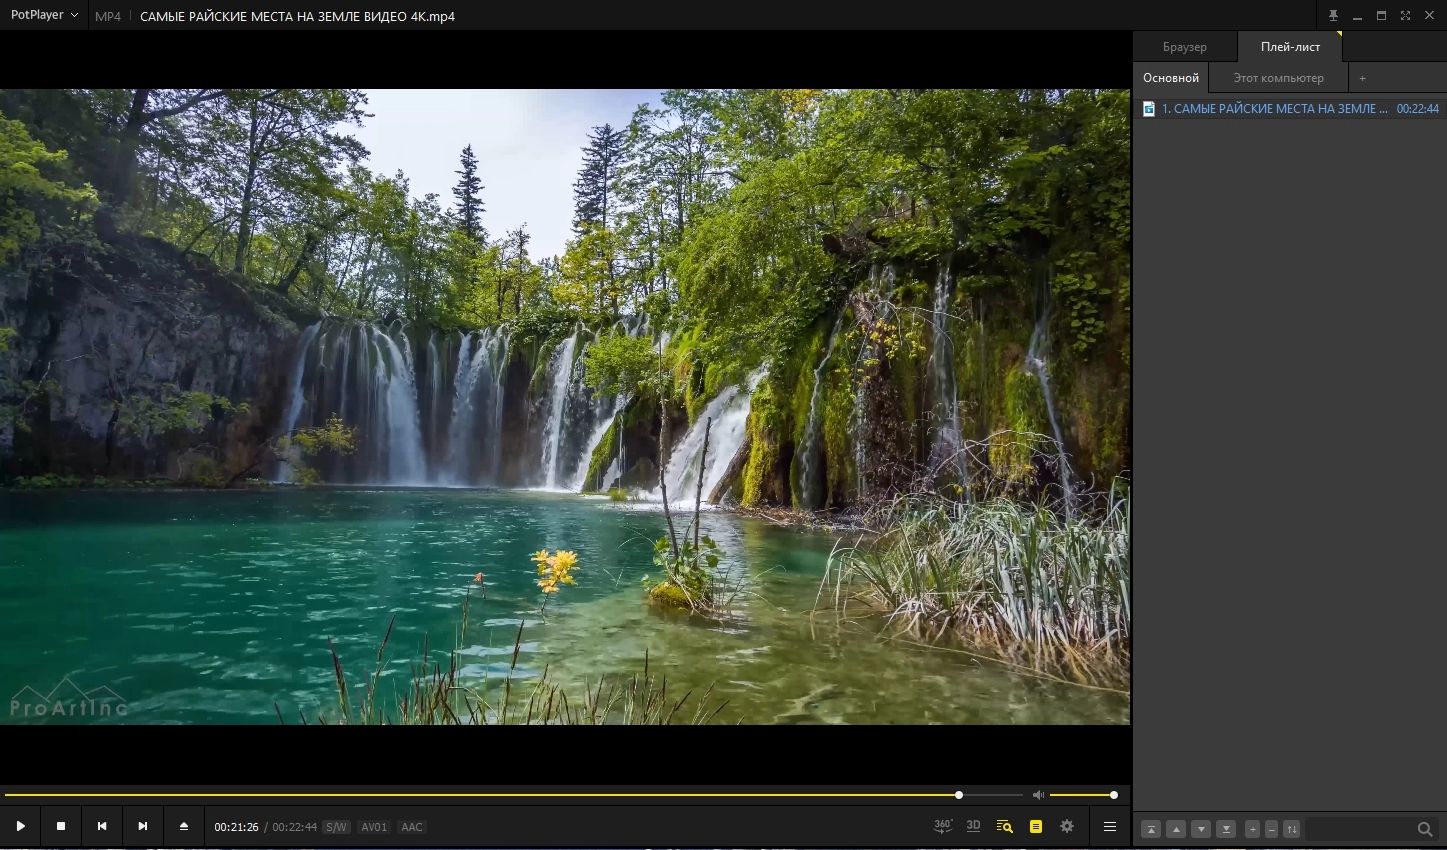Enable 360-degree video mode
This screenshot has width=1447, height=850.
tap(942, 826)
